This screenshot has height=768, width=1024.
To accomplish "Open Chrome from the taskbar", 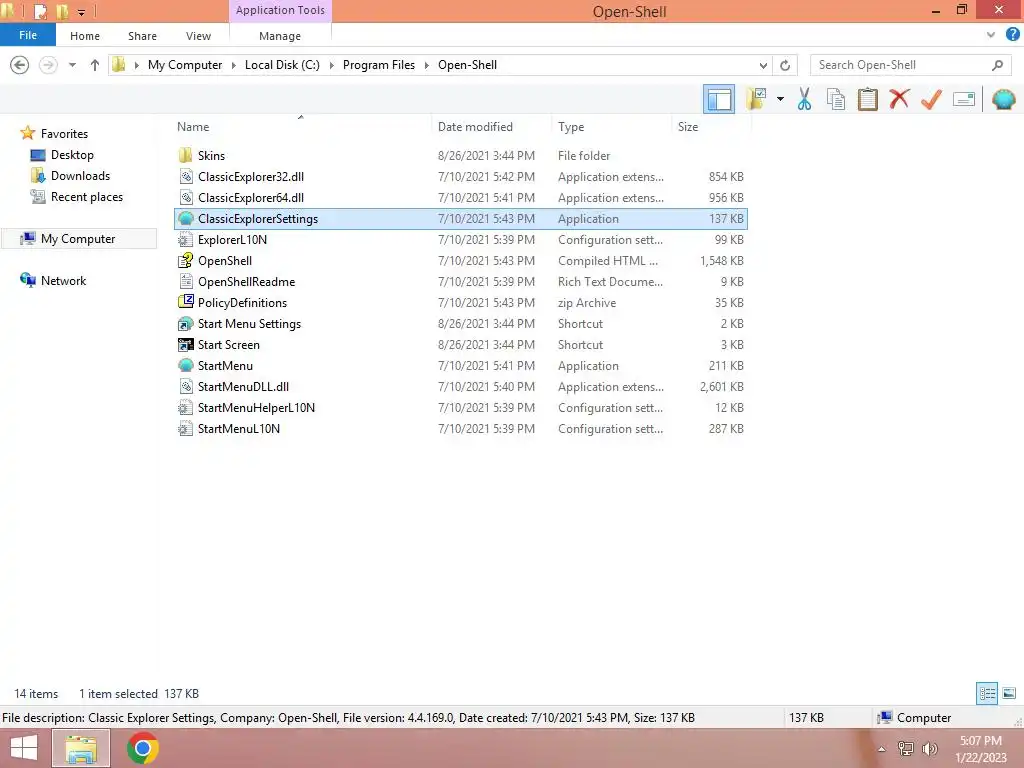I will [x=143, y=748].
